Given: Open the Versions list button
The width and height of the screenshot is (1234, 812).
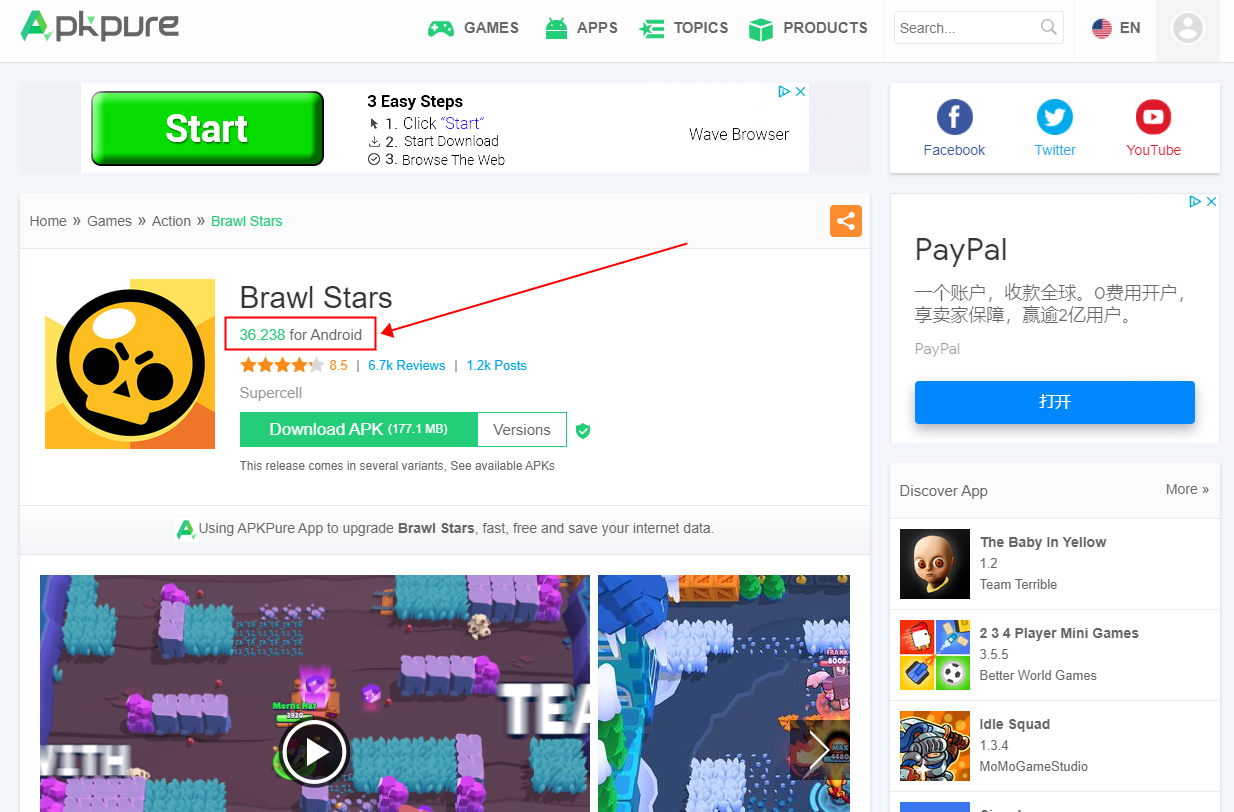Looking at the screenshot, I should pyautogui.click(x=522, y=429).
